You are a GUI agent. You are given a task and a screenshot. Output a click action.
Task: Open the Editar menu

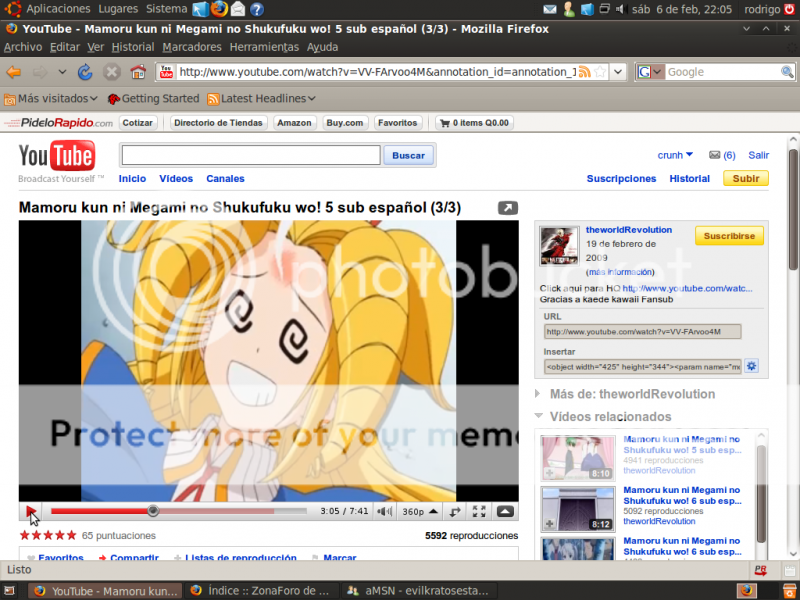pos(65,47)
